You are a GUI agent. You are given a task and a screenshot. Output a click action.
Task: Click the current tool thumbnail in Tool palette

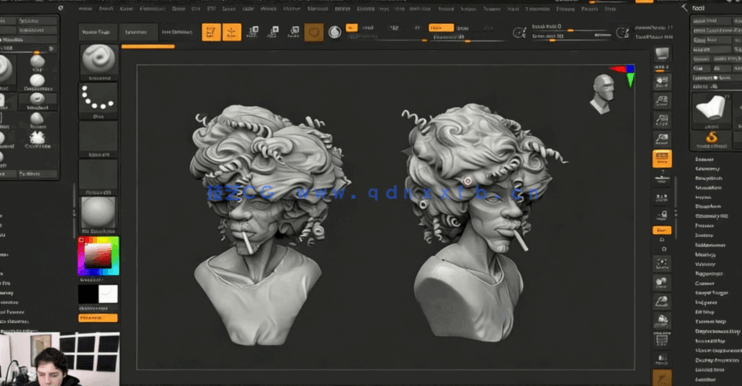pyautogui.click(x=712, y=110)
